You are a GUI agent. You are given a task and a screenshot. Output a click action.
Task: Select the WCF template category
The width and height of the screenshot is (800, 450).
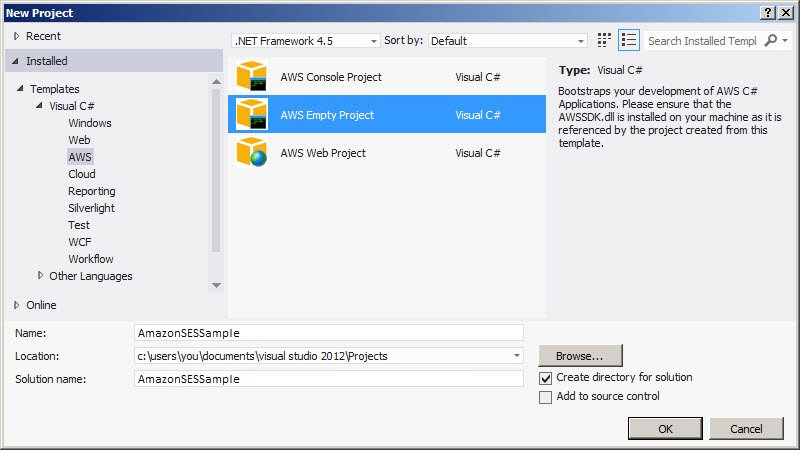pyautogui.click(x=80, y=242)
